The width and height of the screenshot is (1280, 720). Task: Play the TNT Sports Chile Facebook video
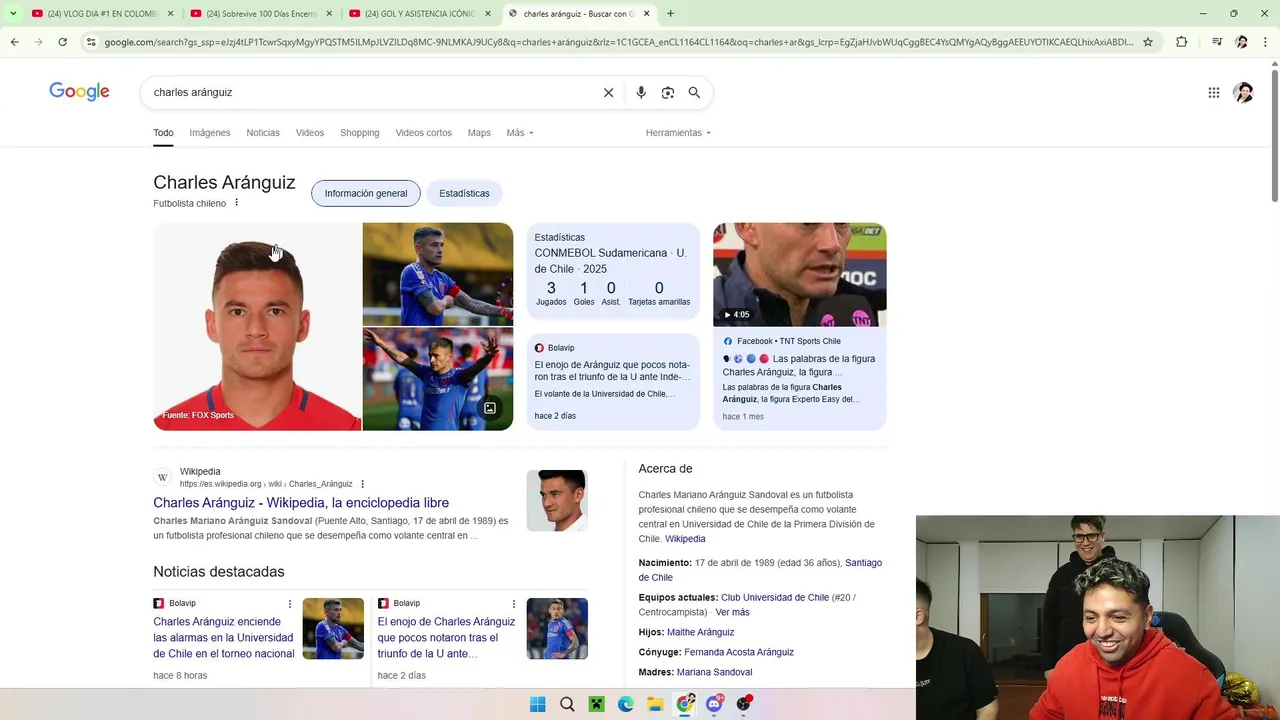pyautogui.click(x=799, y=274)
